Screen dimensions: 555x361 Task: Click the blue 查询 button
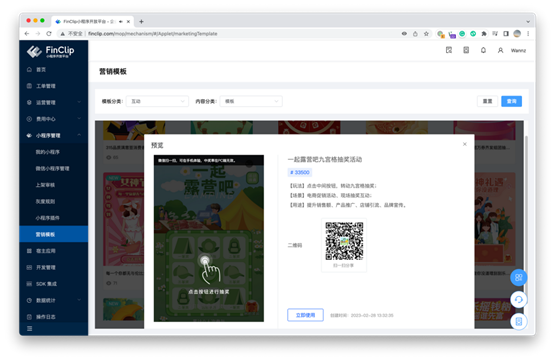[511, 101]
